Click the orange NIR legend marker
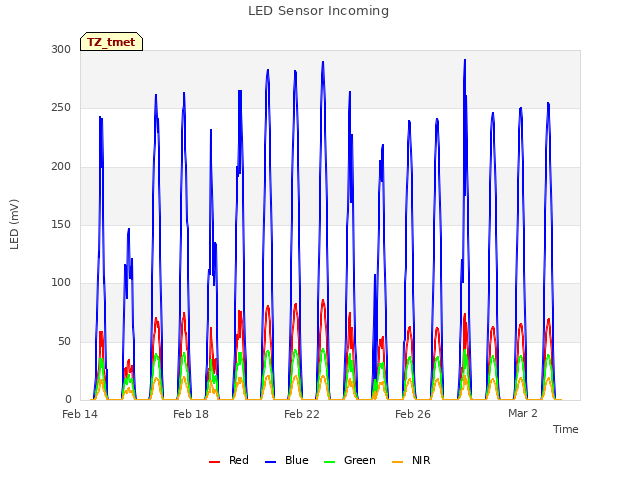 (397, 462)
